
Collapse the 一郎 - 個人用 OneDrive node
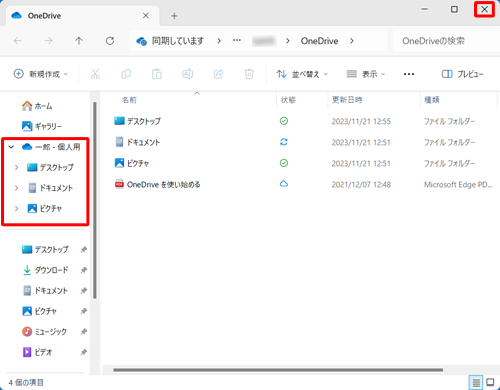coord(12,147)
